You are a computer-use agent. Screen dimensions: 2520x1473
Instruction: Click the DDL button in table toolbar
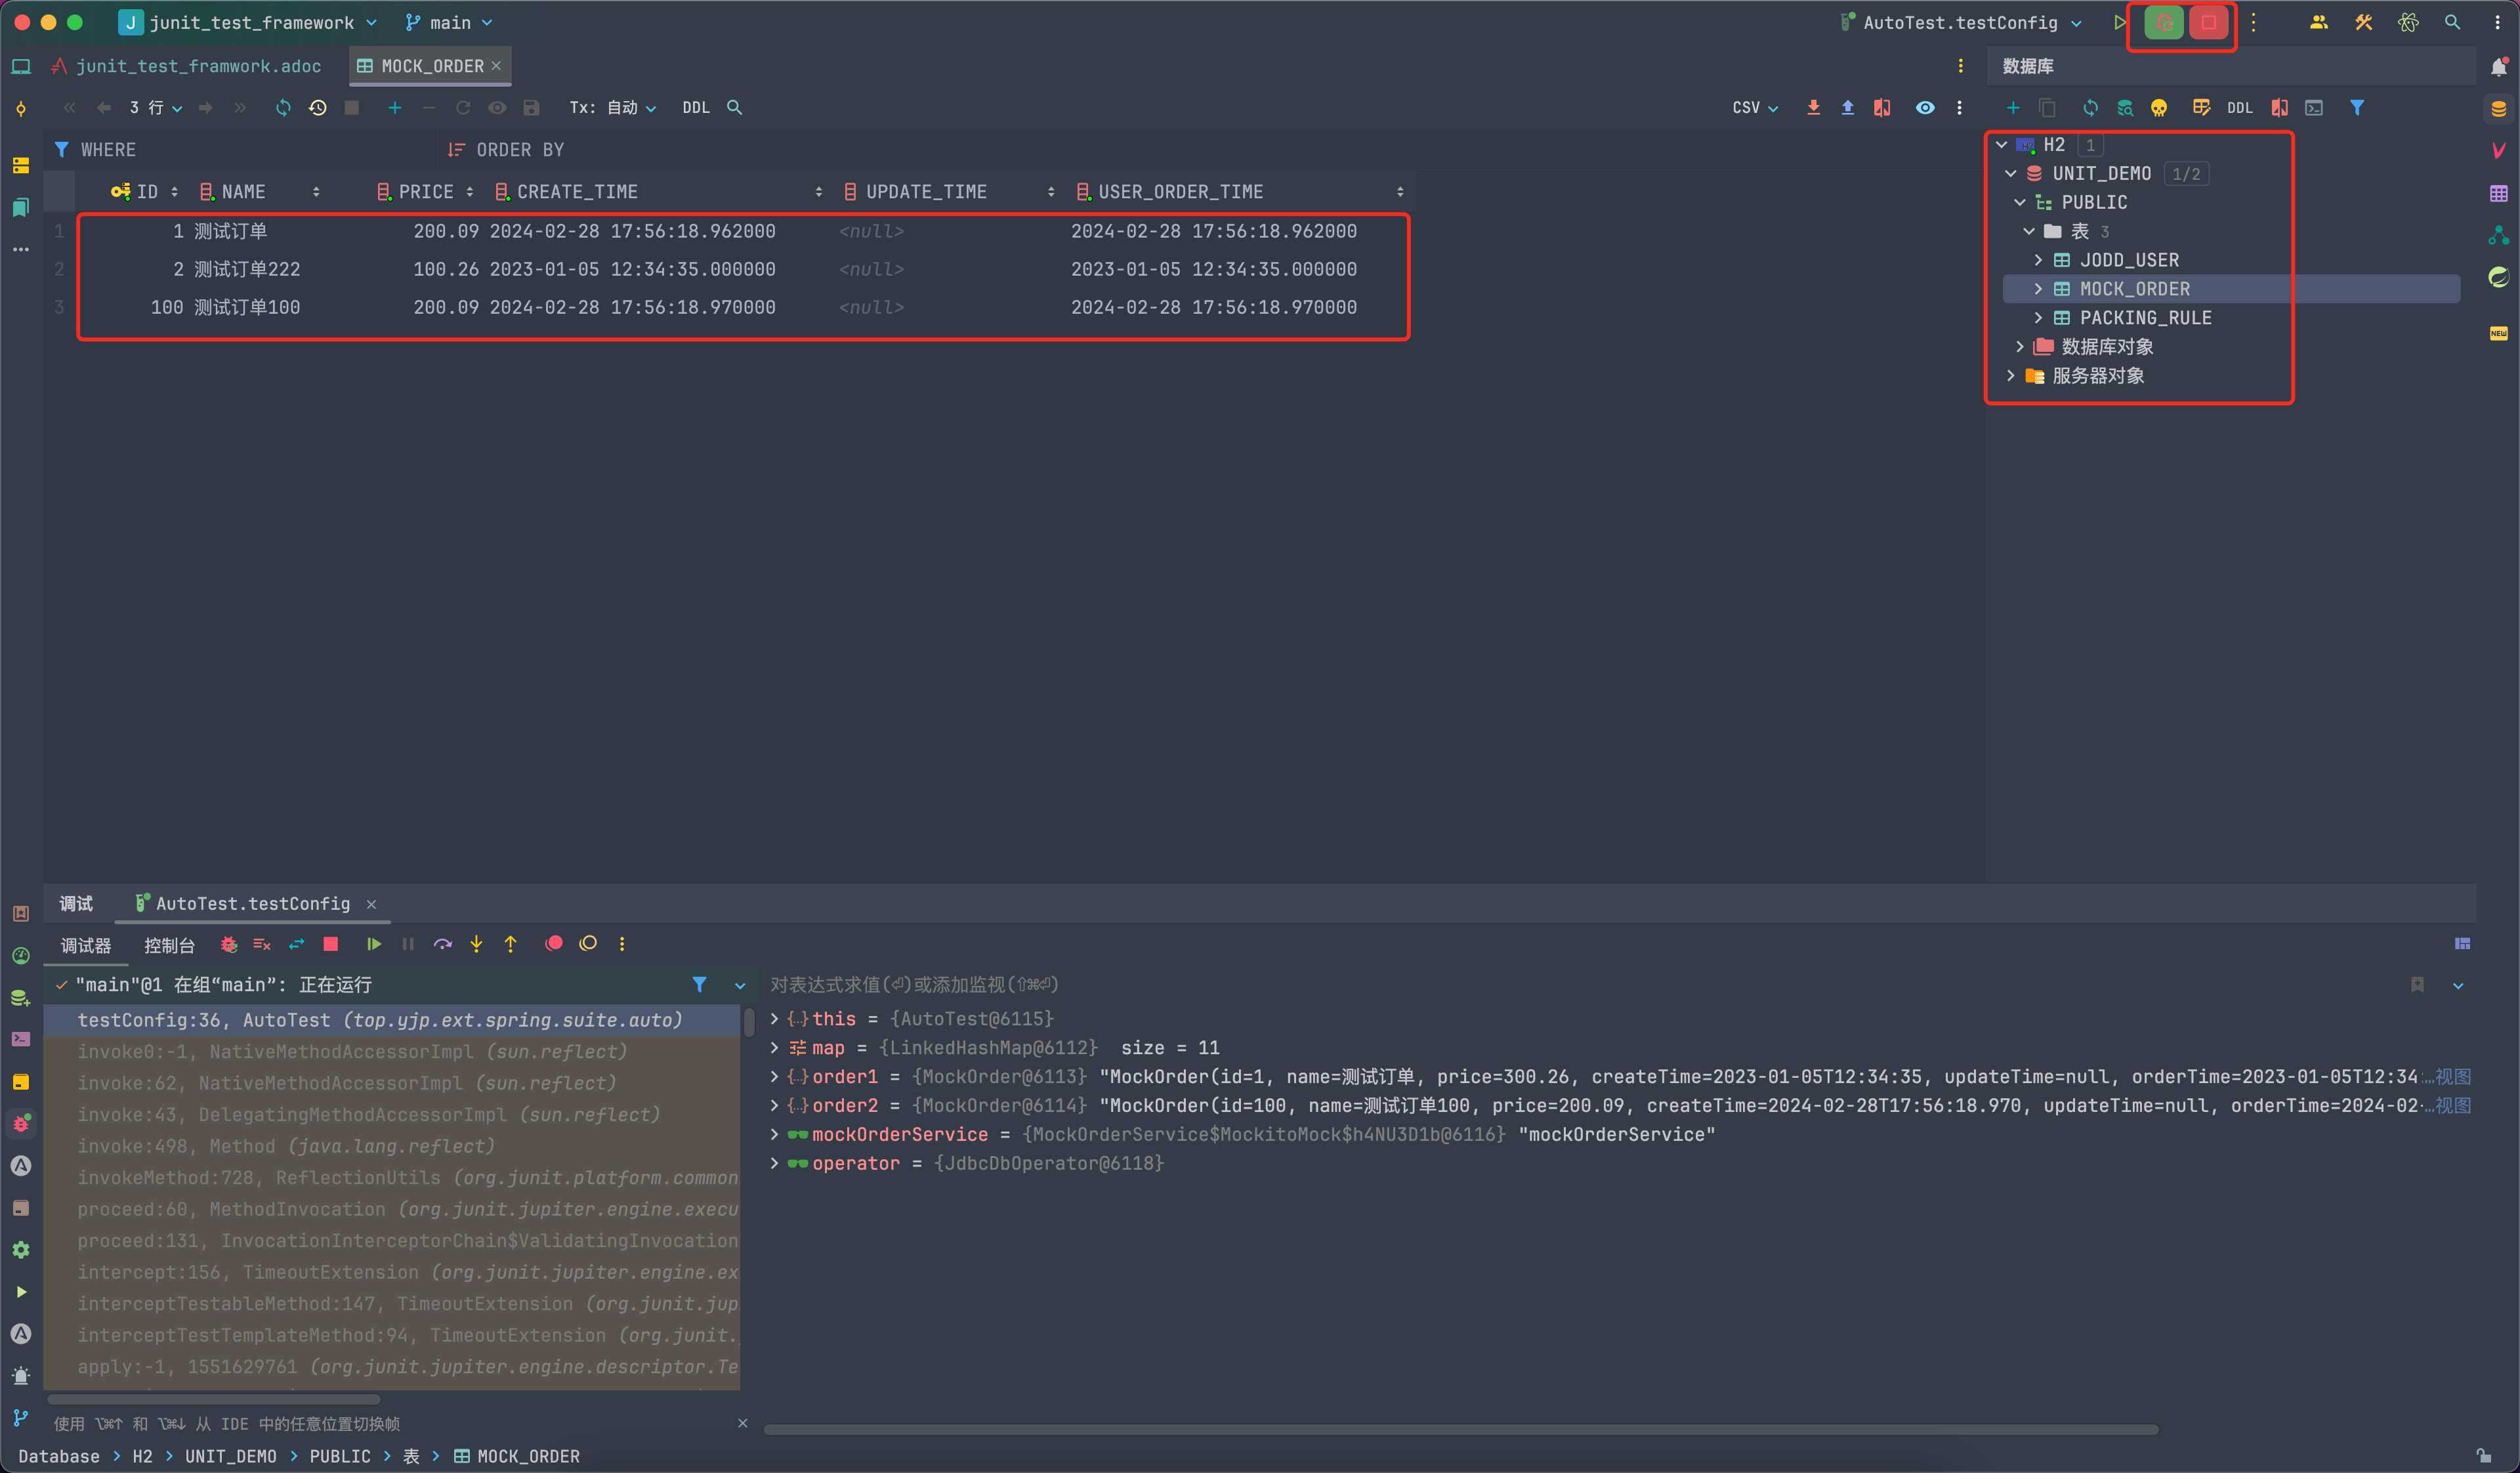pos(696,108)
